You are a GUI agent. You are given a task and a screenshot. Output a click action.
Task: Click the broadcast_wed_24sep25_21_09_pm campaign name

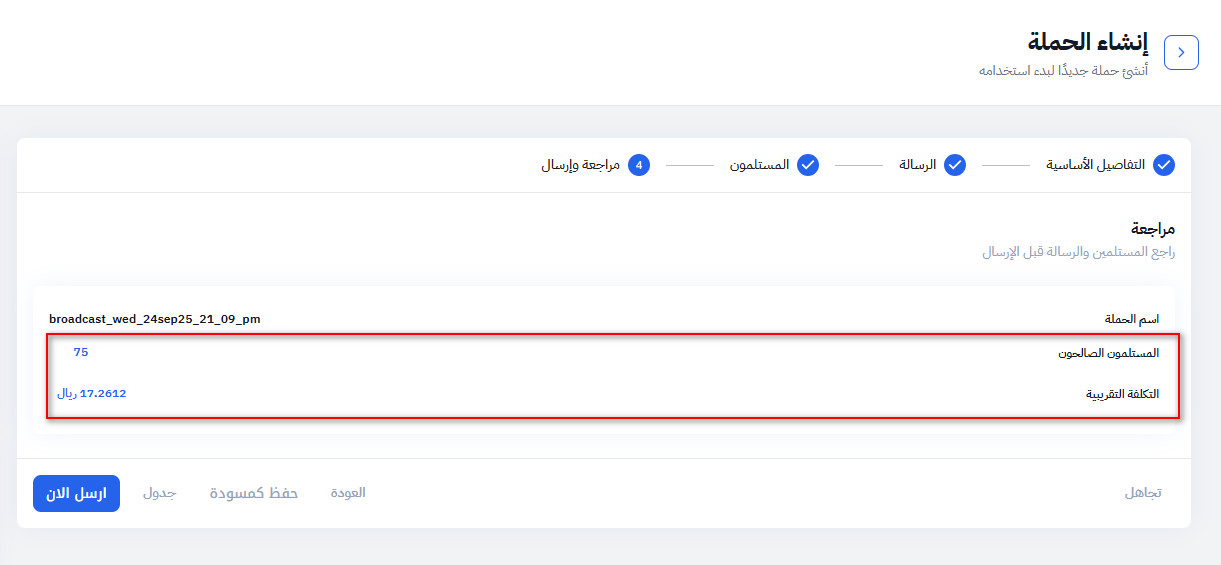[154, 319]
